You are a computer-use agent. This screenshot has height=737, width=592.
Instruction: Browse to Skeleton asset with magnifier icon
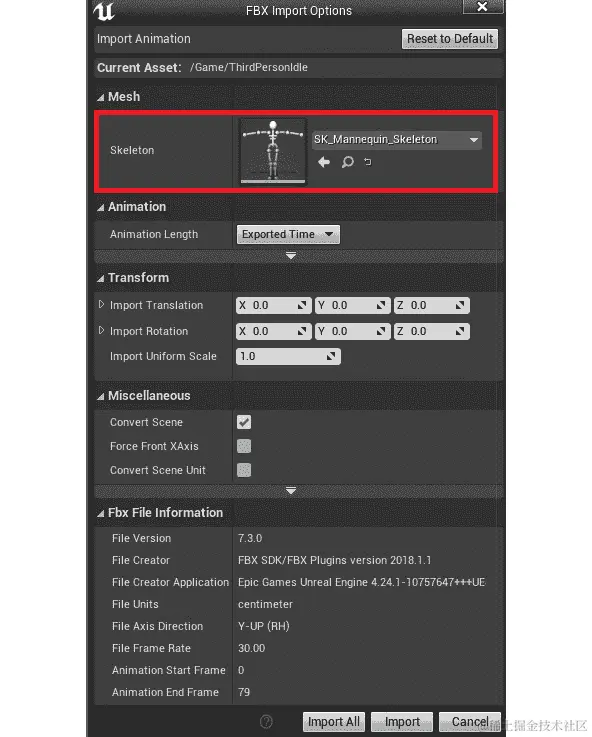pyautogui.click(x=347, y=162)
